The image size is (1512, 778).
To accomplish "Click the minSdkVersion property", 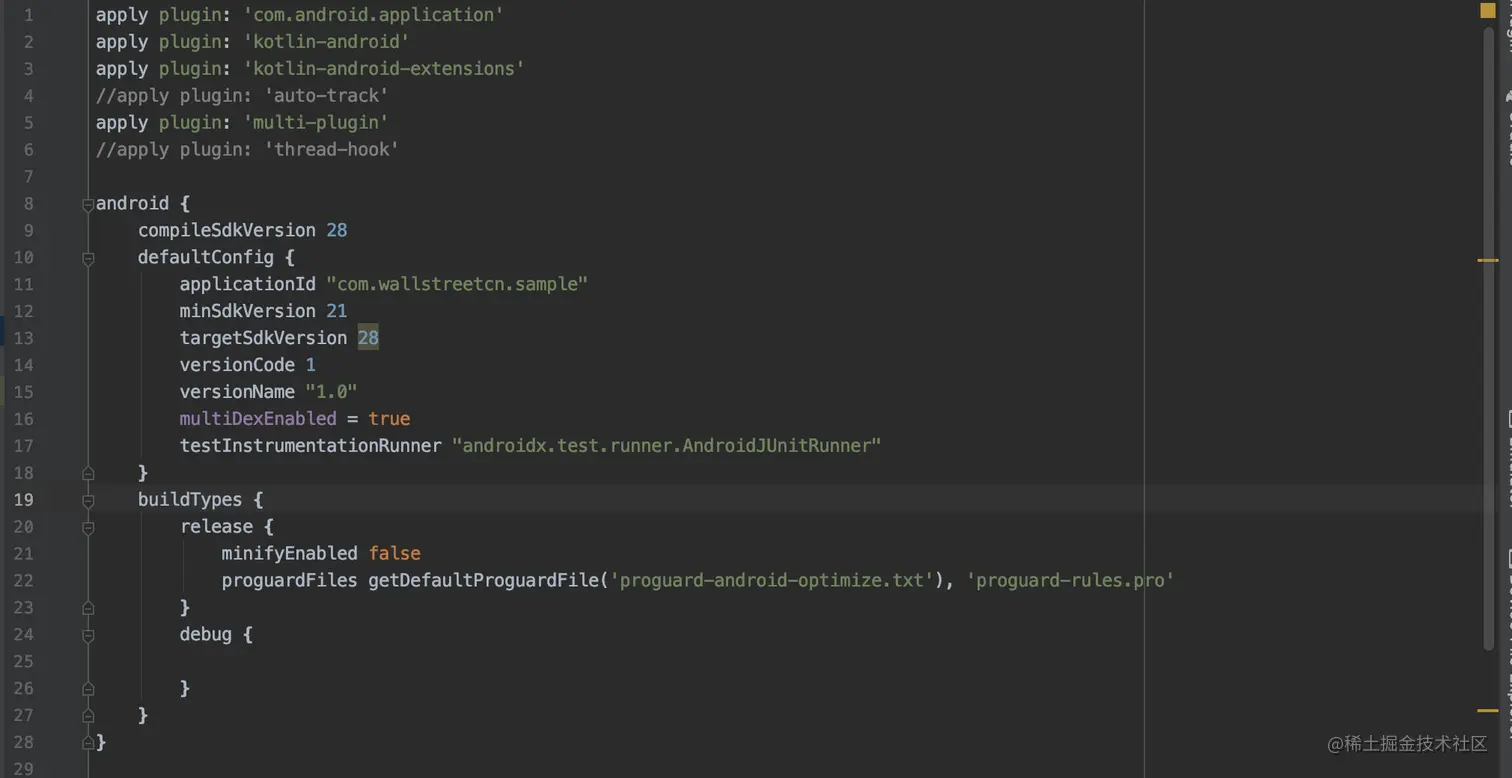I will (x=248, y=312).
